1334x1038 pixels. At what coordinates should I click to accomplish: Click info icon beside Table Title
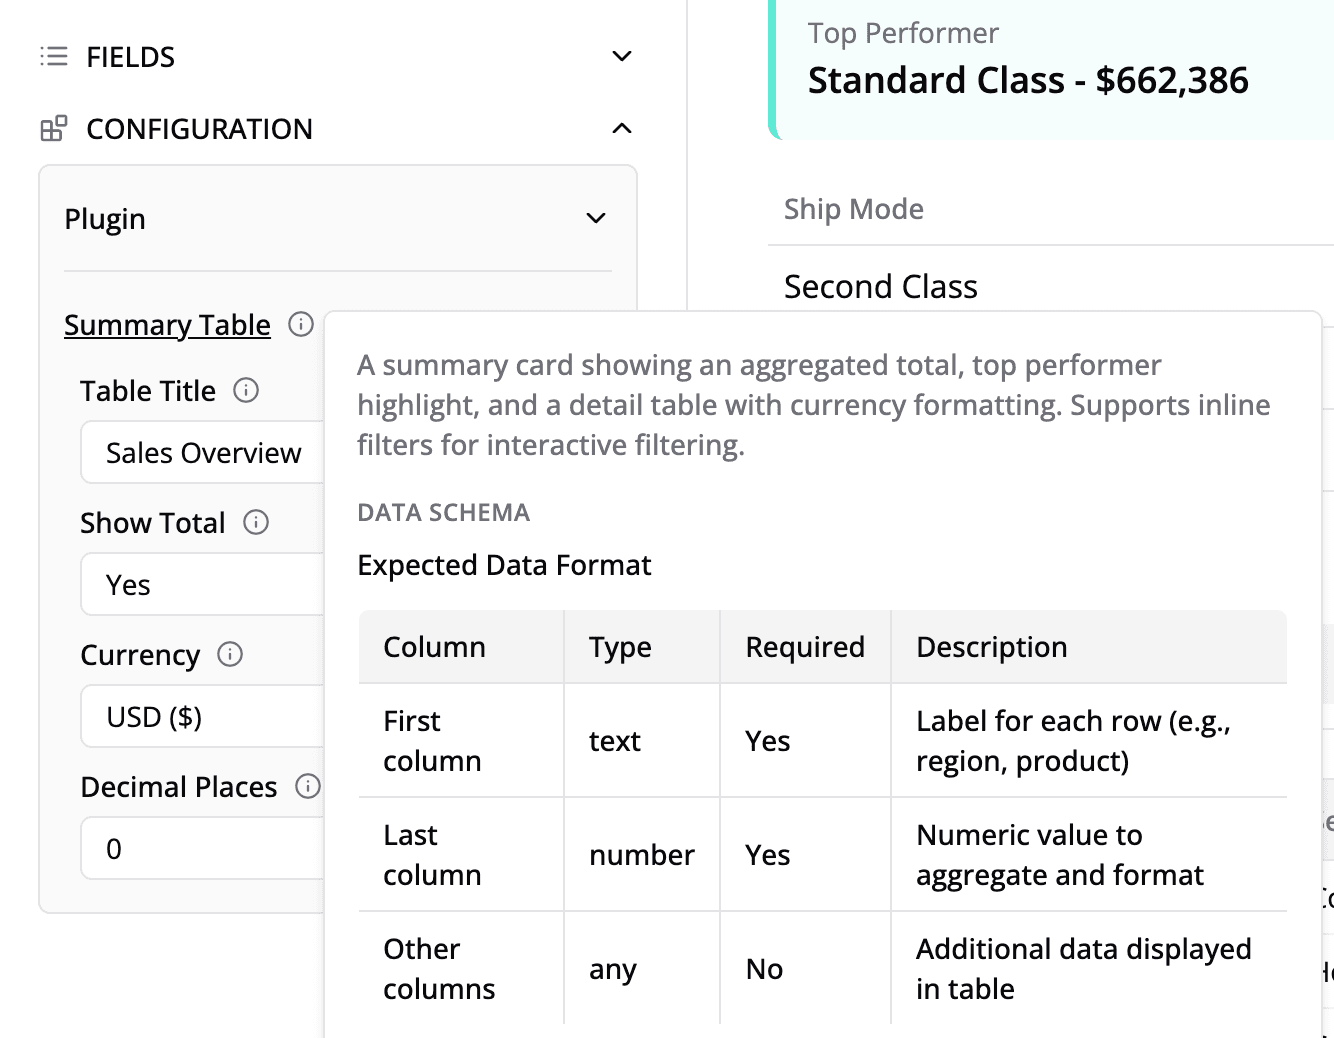click(x=246, y=391)
